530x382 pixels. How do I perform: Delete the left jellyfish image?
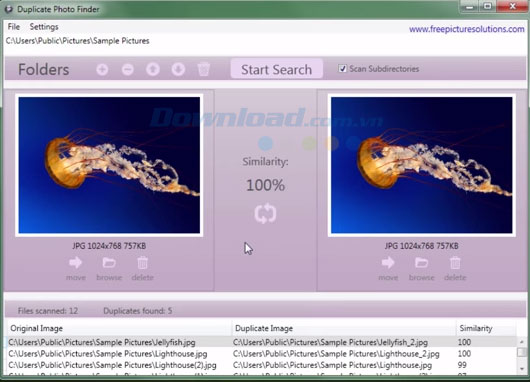[142, 268]
